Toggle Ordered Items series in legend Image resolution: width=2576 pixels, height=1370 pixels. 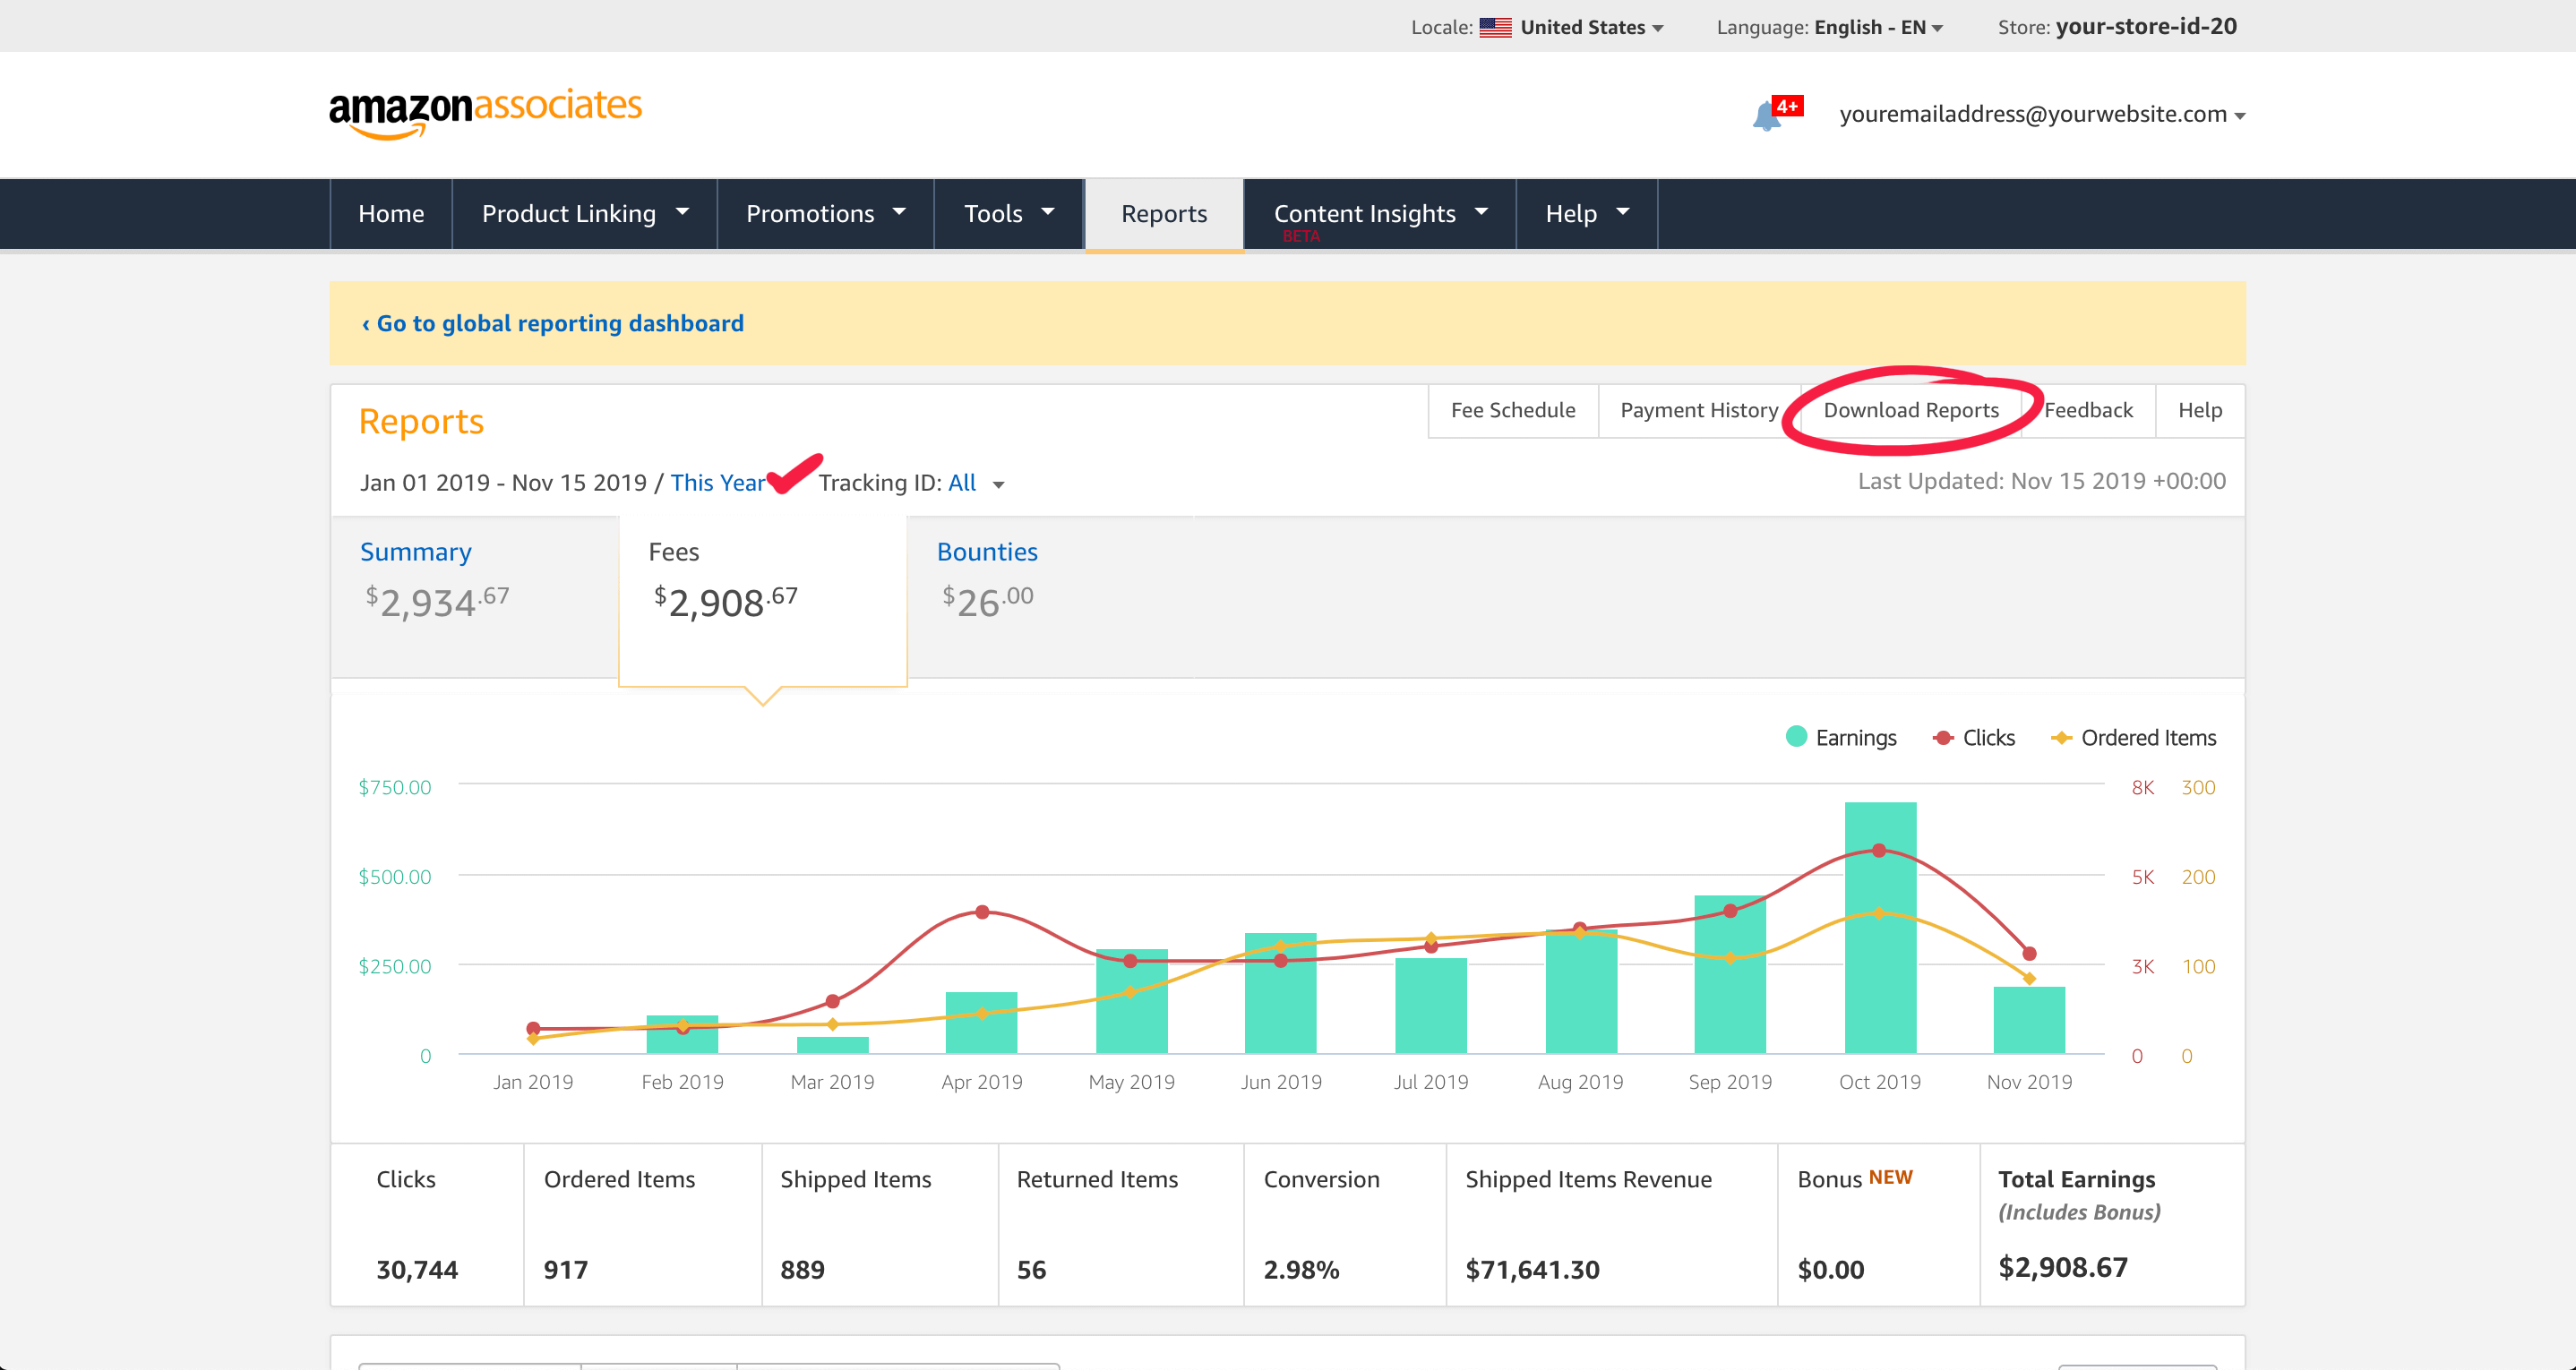pos(2133,738)
